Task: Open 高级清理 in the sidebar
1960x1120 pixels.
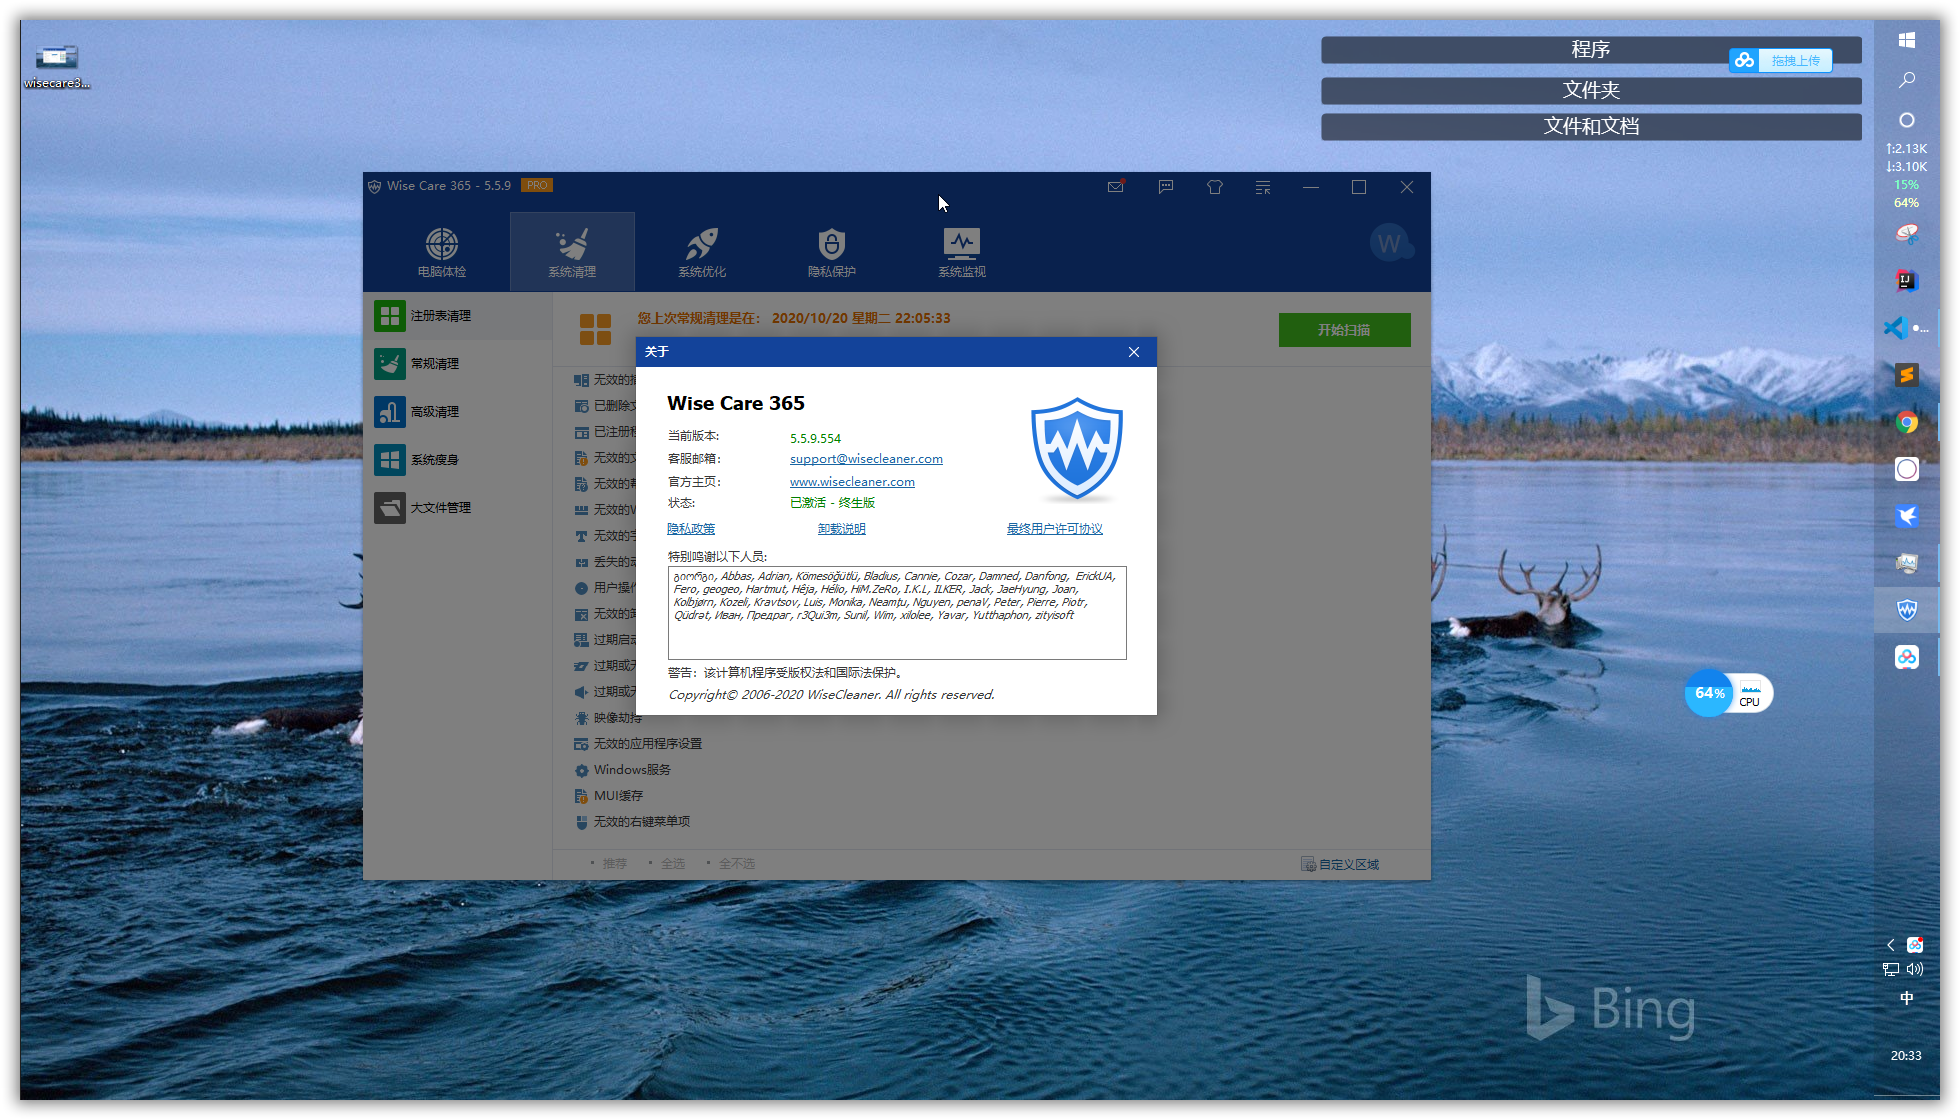Action: coord(458,412)
